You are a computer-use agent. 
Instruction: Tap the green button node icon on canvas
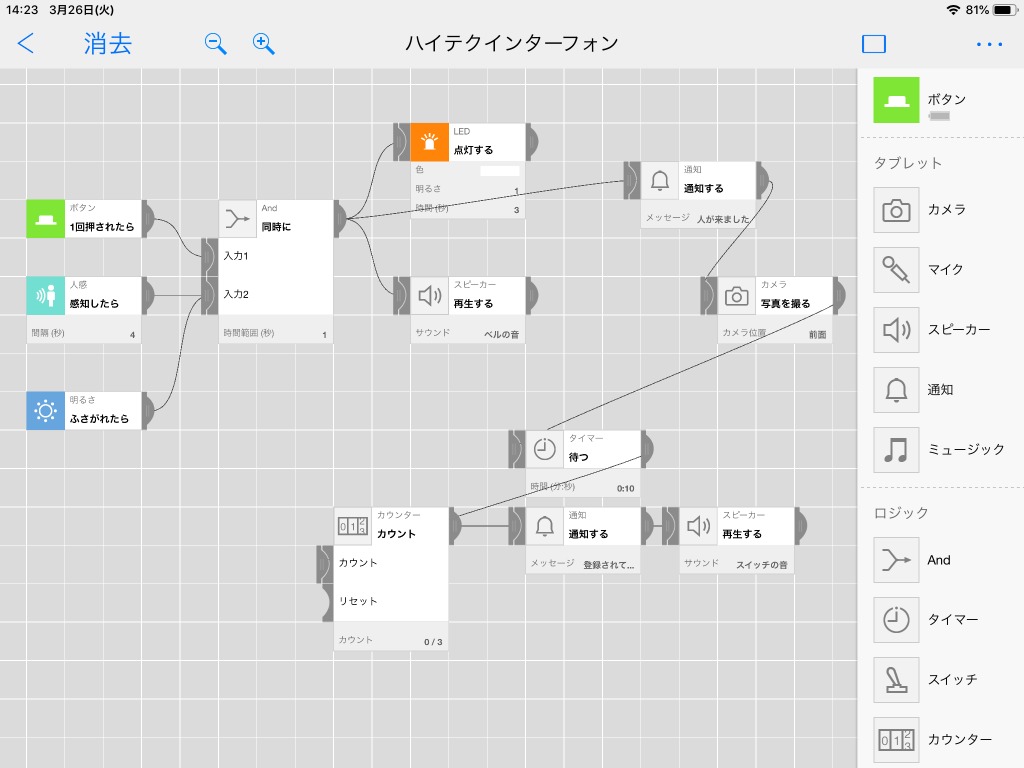coord(45,219)
